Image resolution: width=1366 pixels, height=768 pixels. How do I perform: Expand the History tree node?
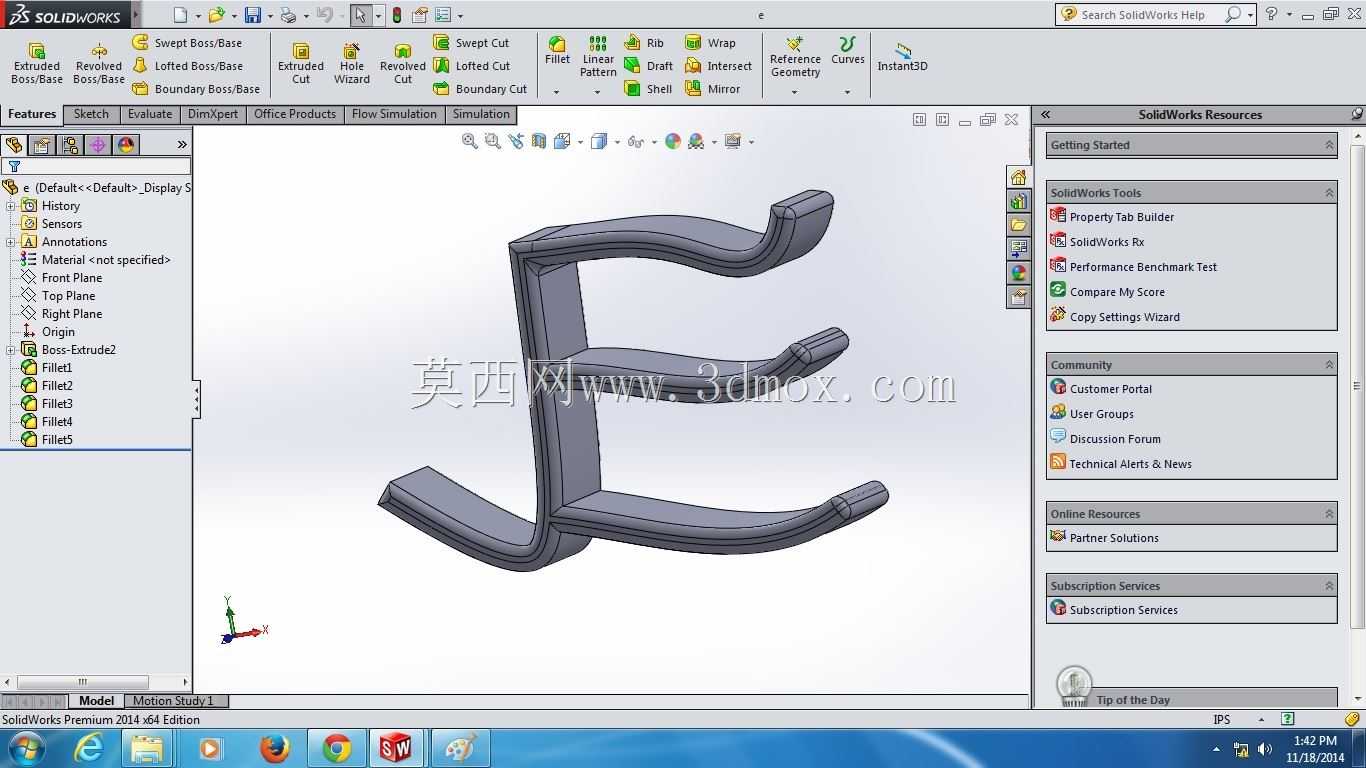coord(10,206)
